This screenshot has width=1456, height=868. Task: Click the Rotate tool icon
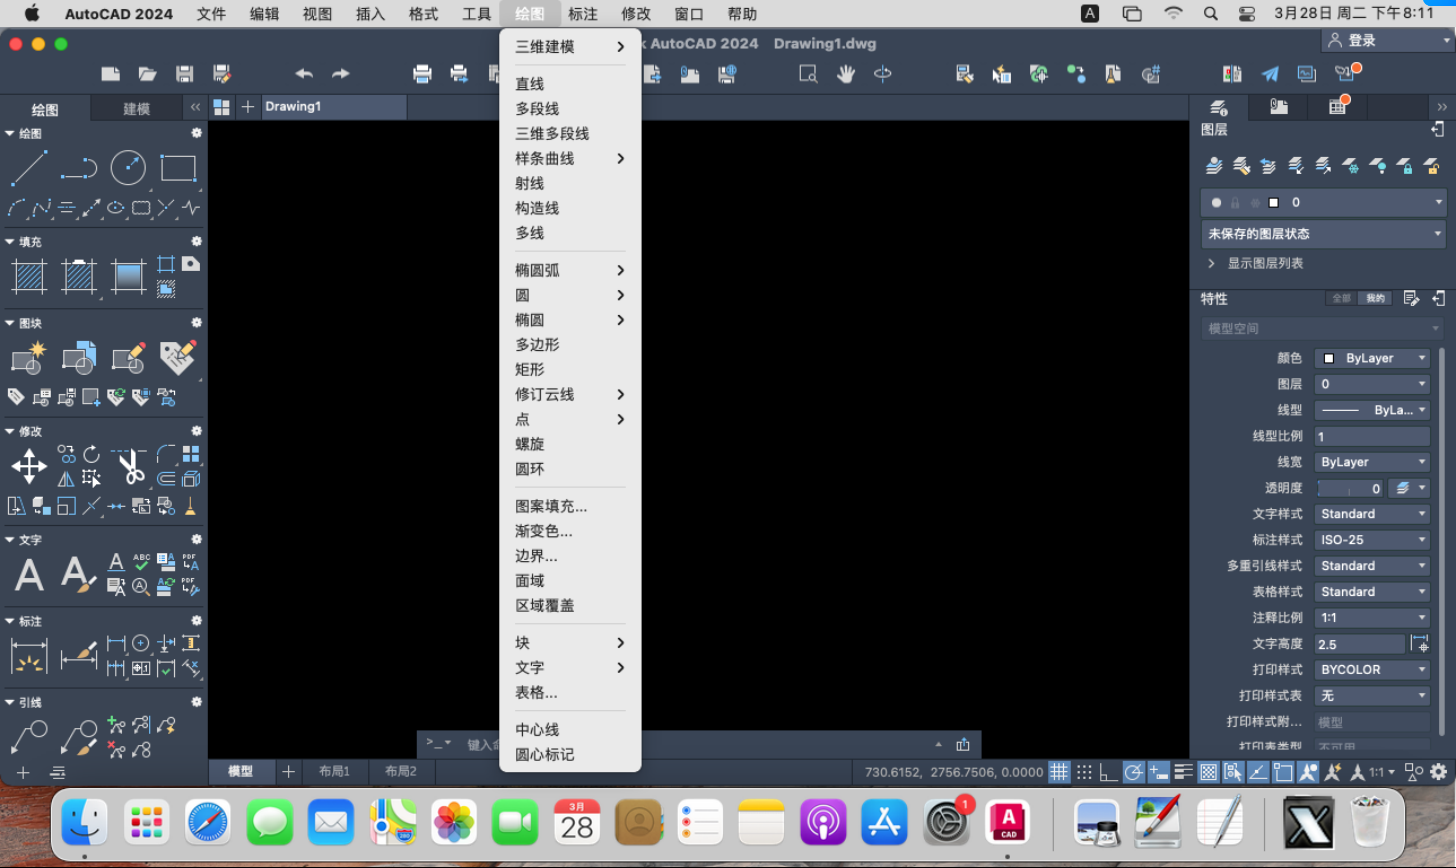pyautogui.click(x=91, y=454)
